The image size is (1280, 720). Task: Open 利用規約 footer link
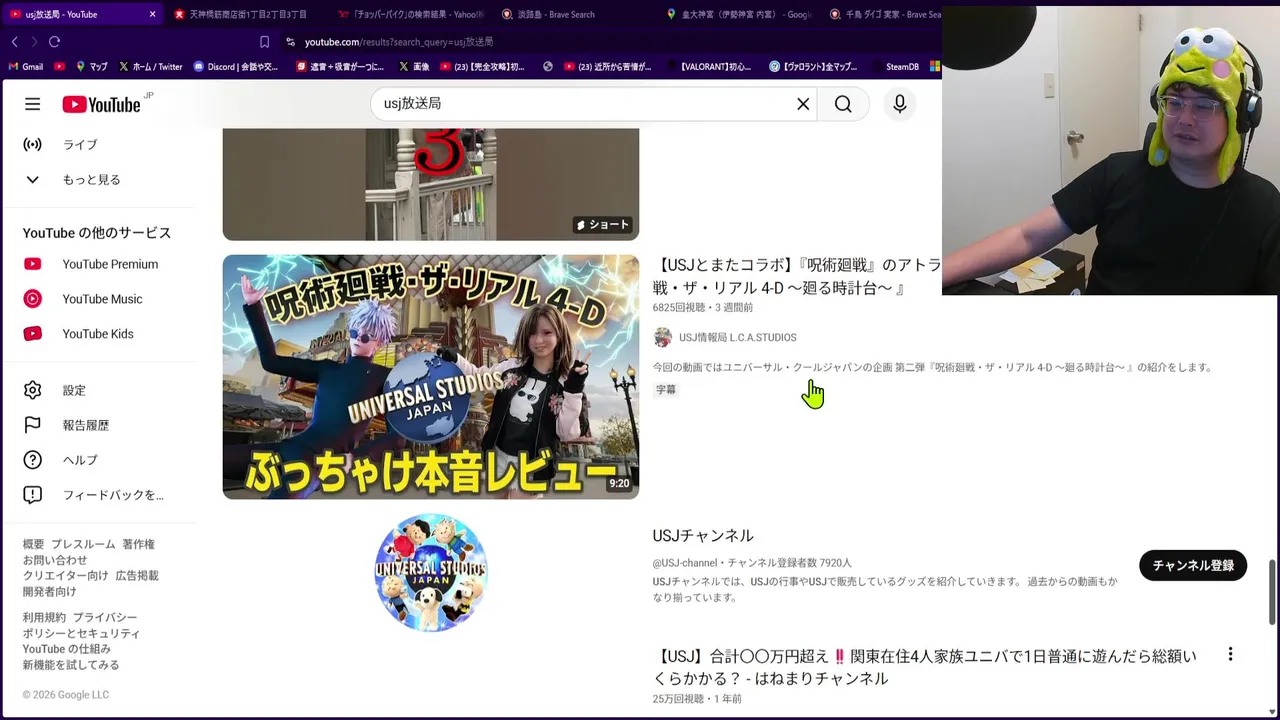[x=44, y=618]
